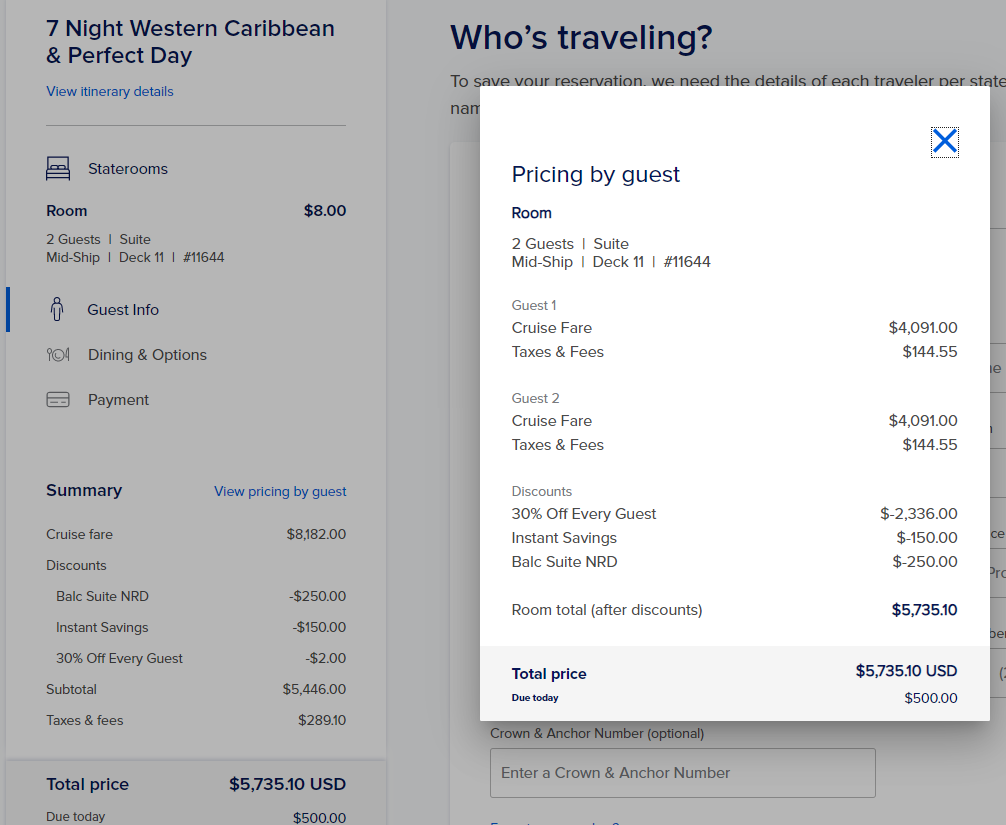
Task: Click the sidebar Total price amount
Action: (x=287, y=784)
